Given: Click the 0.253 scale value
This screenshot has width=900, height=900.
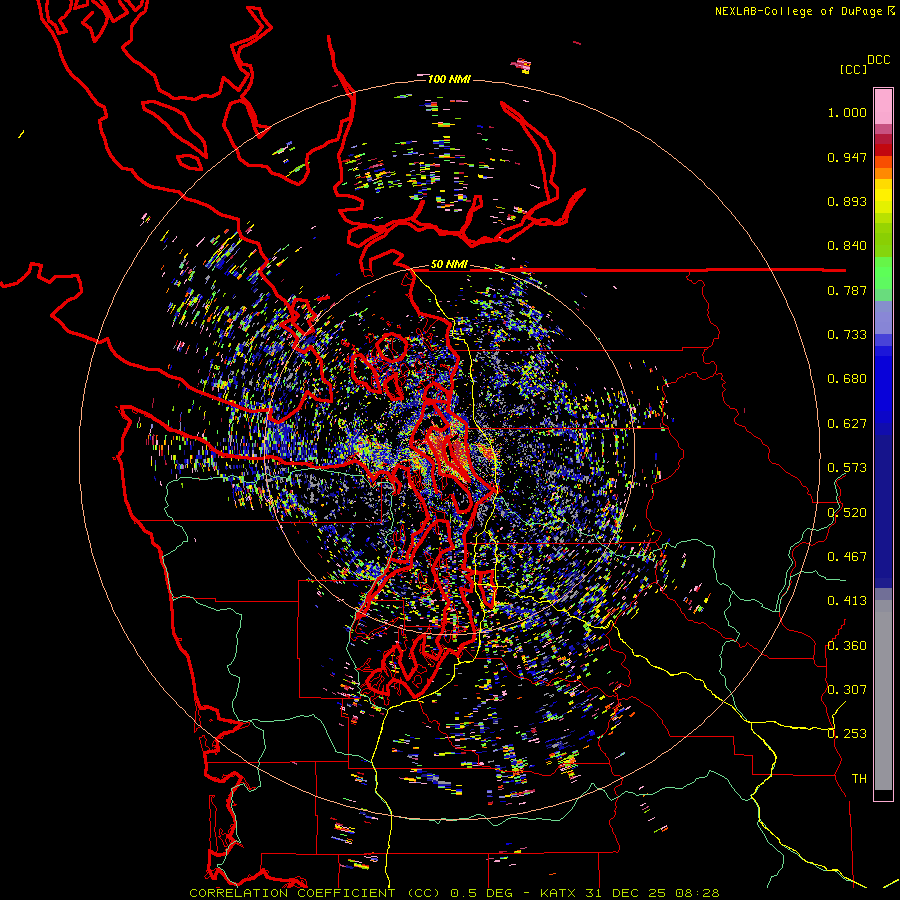Looking at the screenshot, I should 847,734.
